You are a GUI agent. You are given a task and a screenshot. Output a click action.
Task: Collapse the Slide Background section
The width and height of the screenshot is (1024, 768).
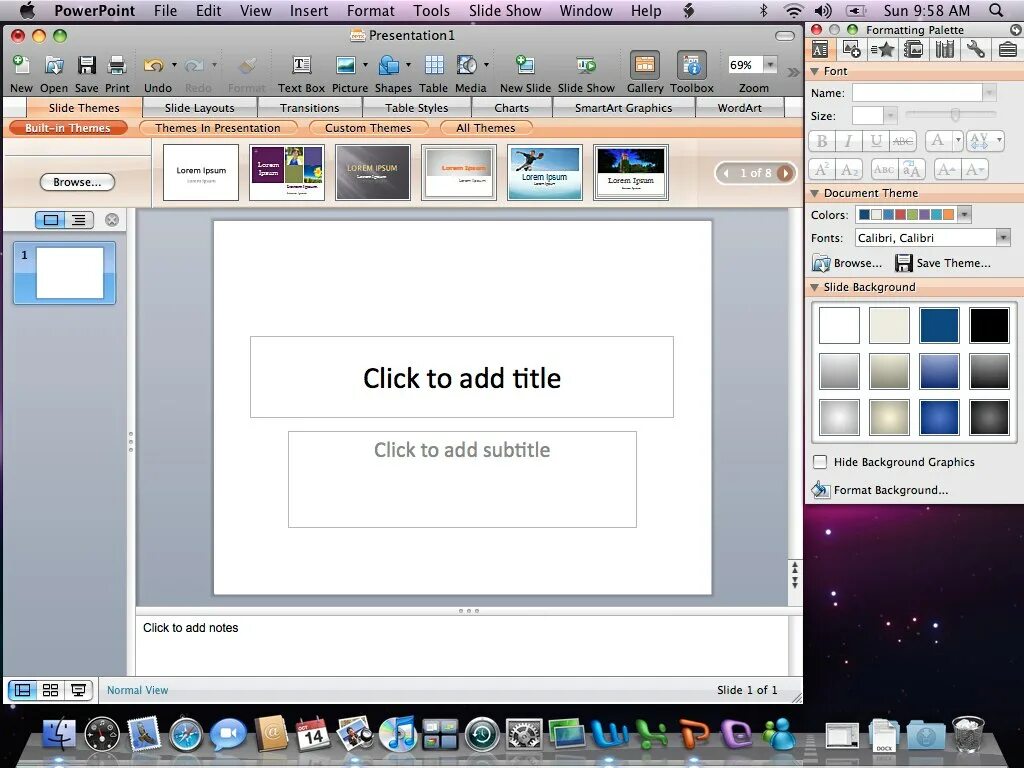click(814, 287)
